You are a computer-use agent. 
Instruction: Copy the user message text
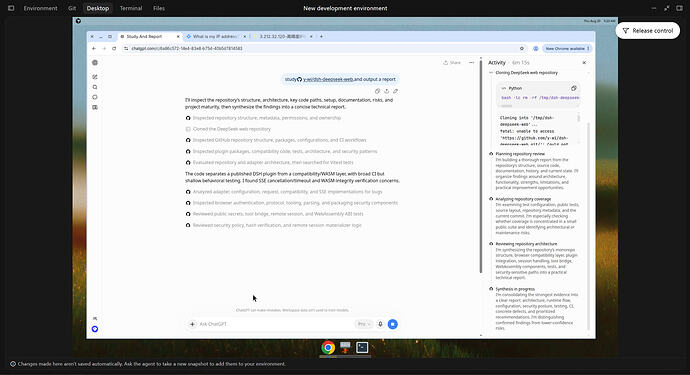[x=377, y=91]
